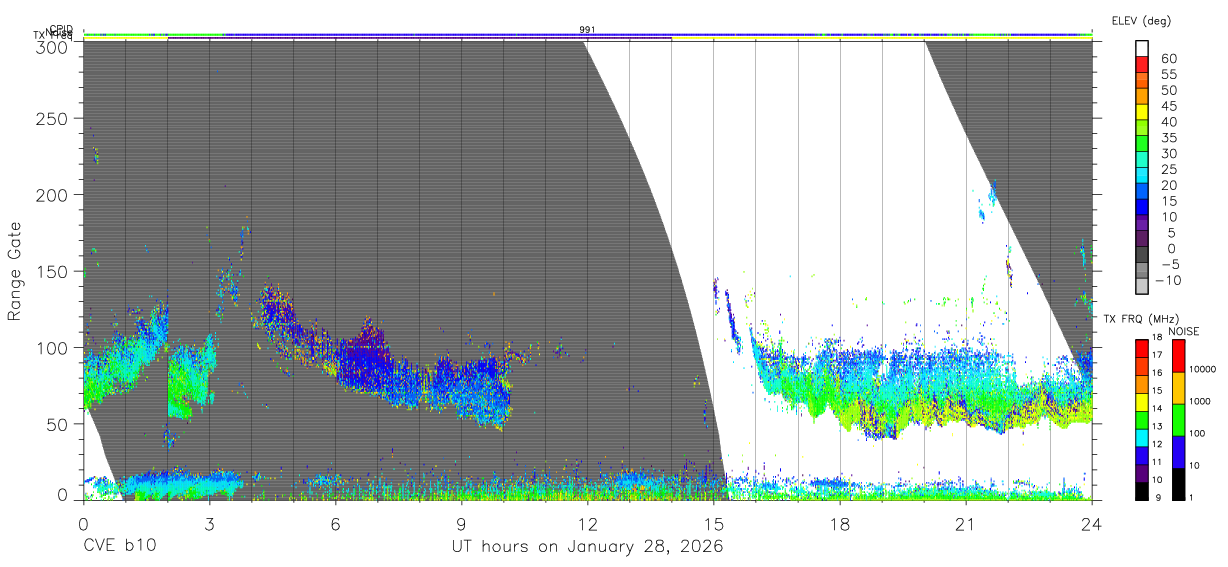Click the "200" tick on Range Gate axis
Screen dimensions: 1228x567
52,194
